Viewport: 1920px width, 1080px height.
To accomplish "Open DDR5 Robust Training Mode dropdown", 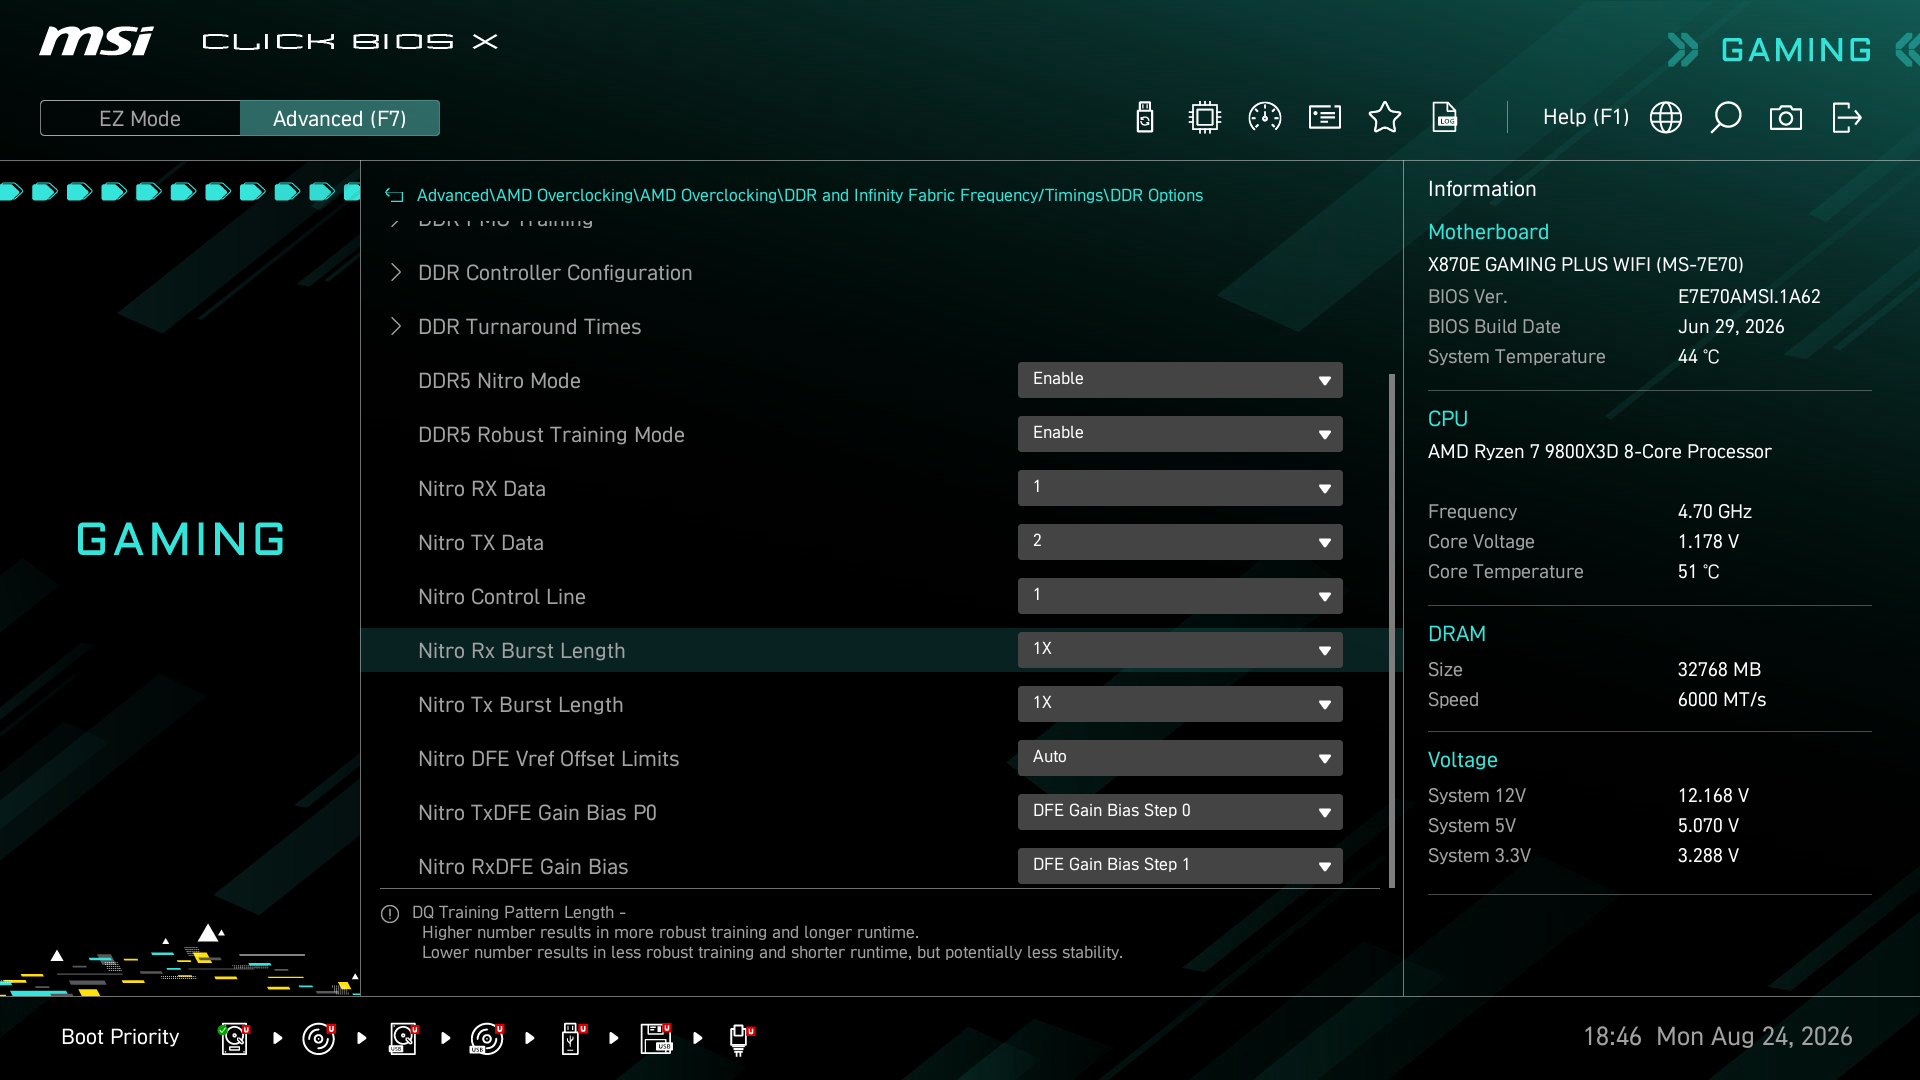I will (1180, 434).
